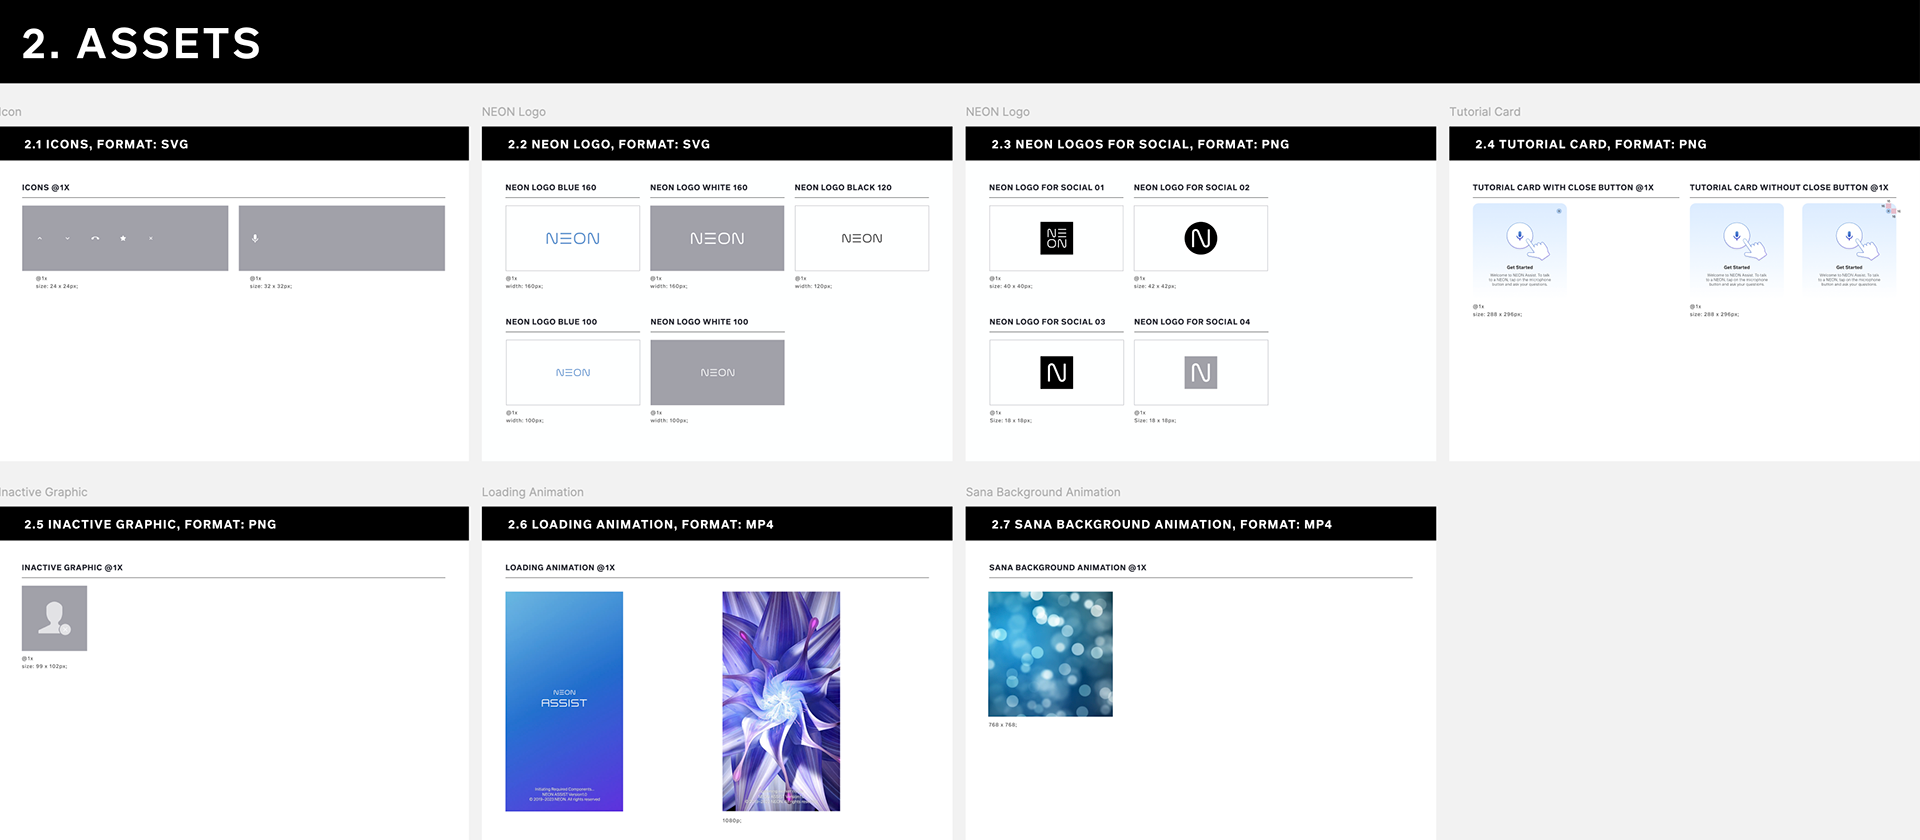Select the Sana Background Animation frame label
1920x840 pixels.
pyautogui.click(x=1043, y=492)
